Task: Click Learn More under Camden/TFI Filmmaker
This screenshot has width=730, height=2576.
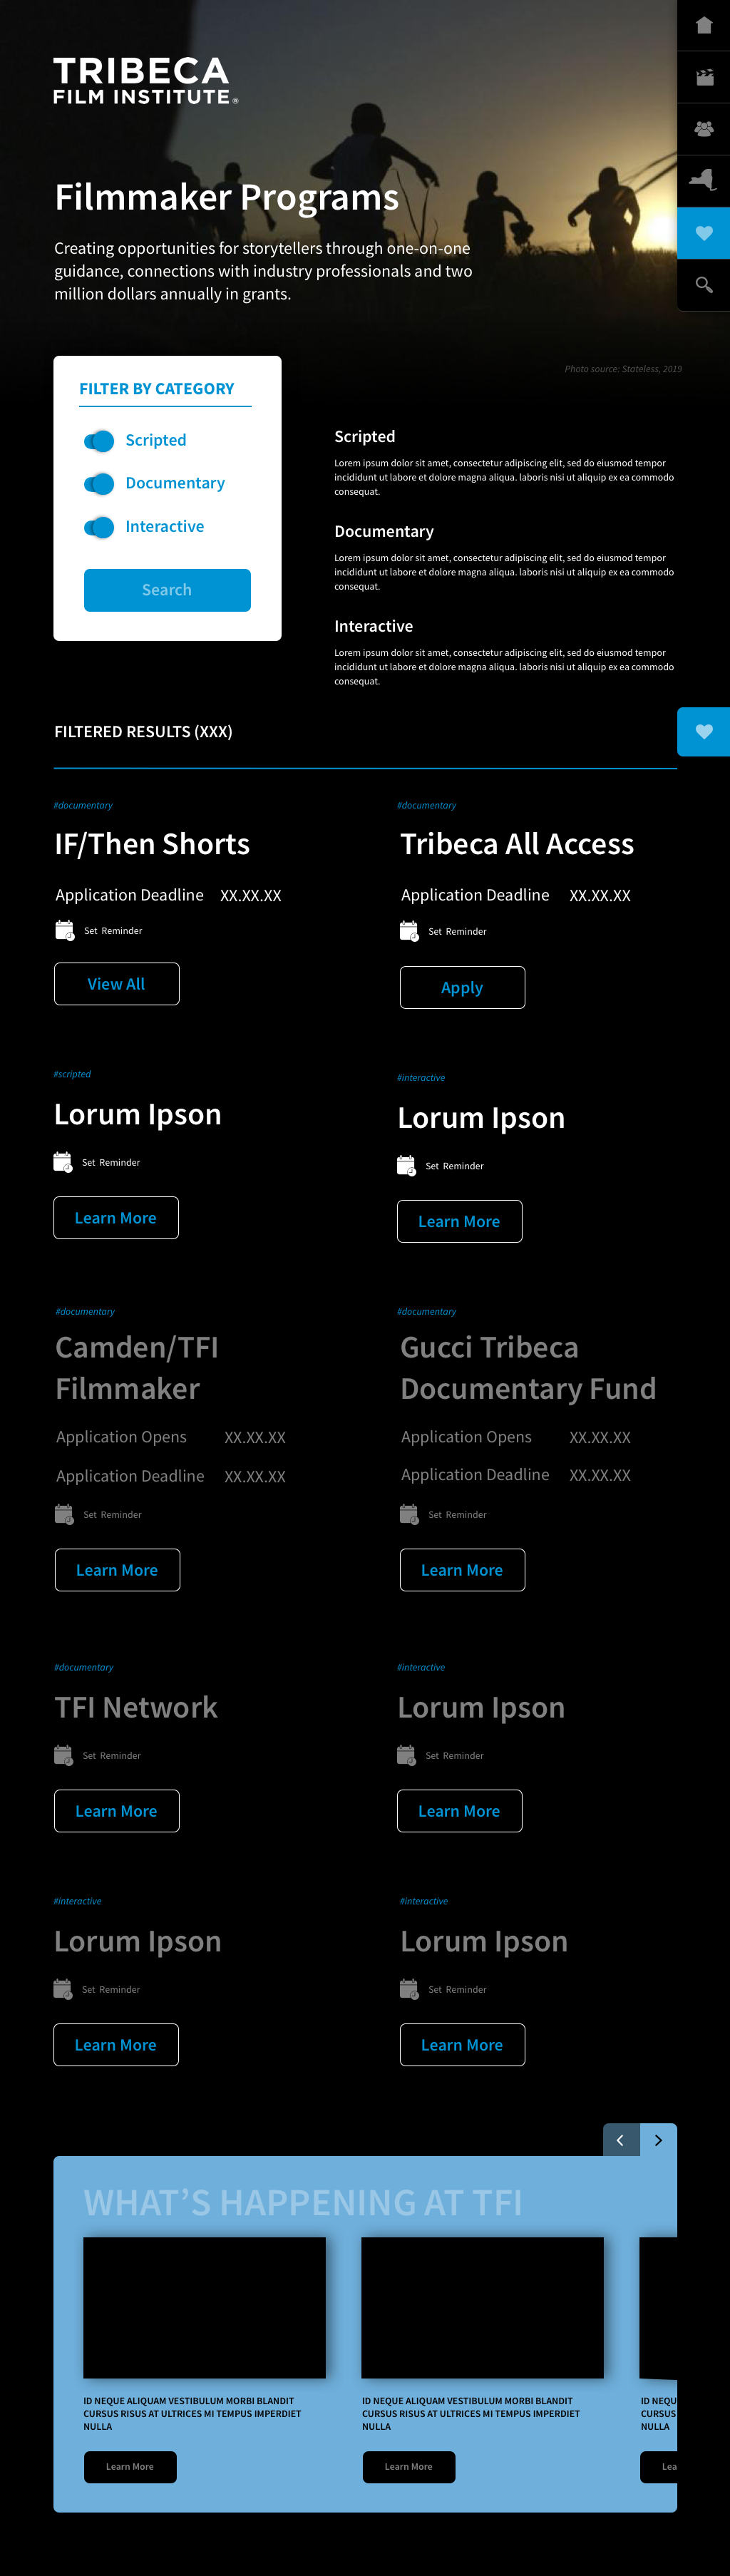Action: 117,1570
